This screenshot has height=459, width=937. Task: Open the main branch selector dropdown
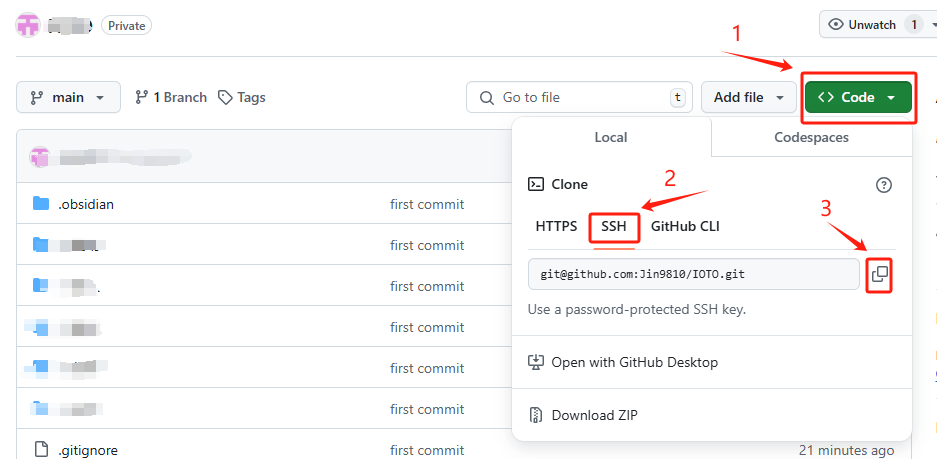click(68, 97)
